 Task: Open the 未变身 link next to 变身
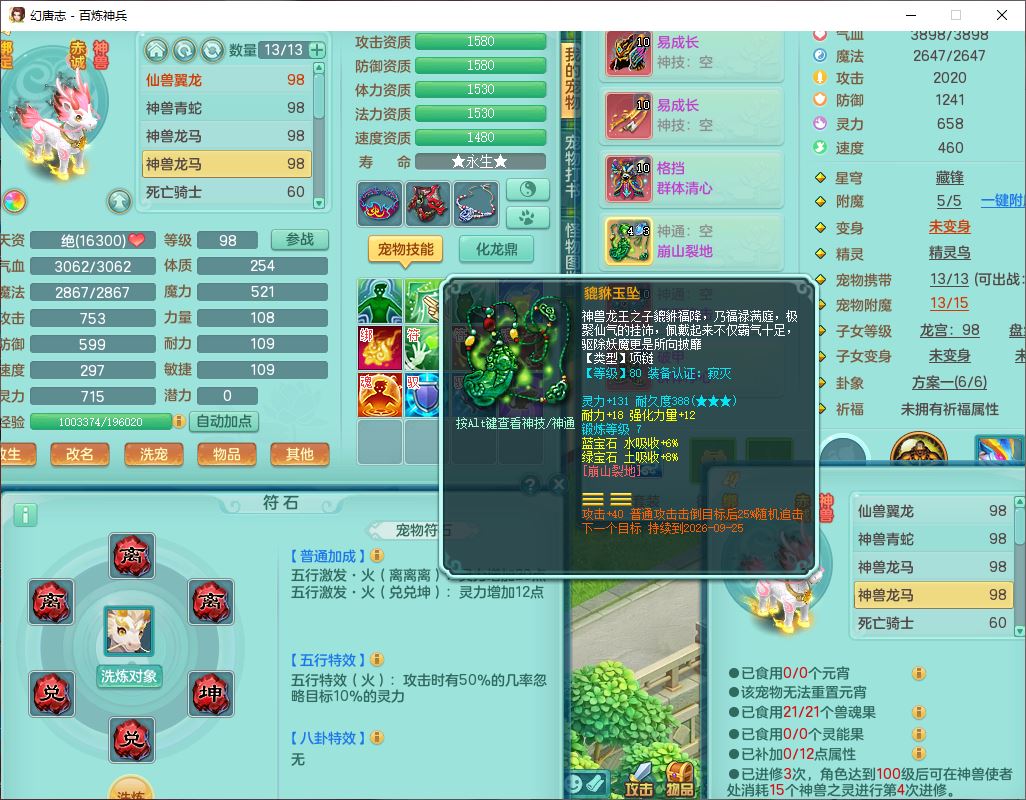coord(949,227)
